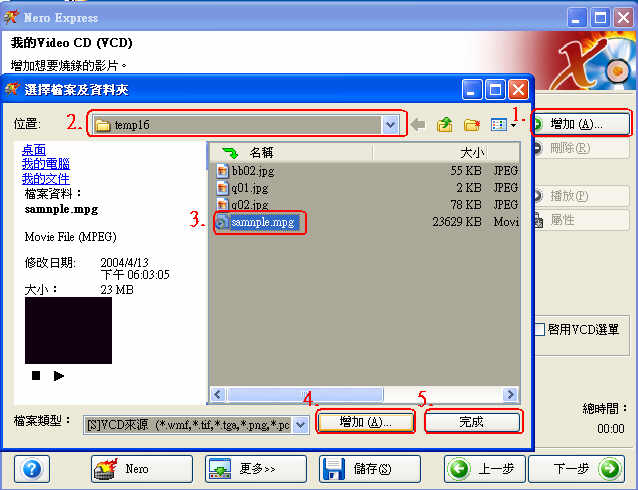Create a new folder with toolbar icon
Screen dimensions: 638x490
[471, 125]
